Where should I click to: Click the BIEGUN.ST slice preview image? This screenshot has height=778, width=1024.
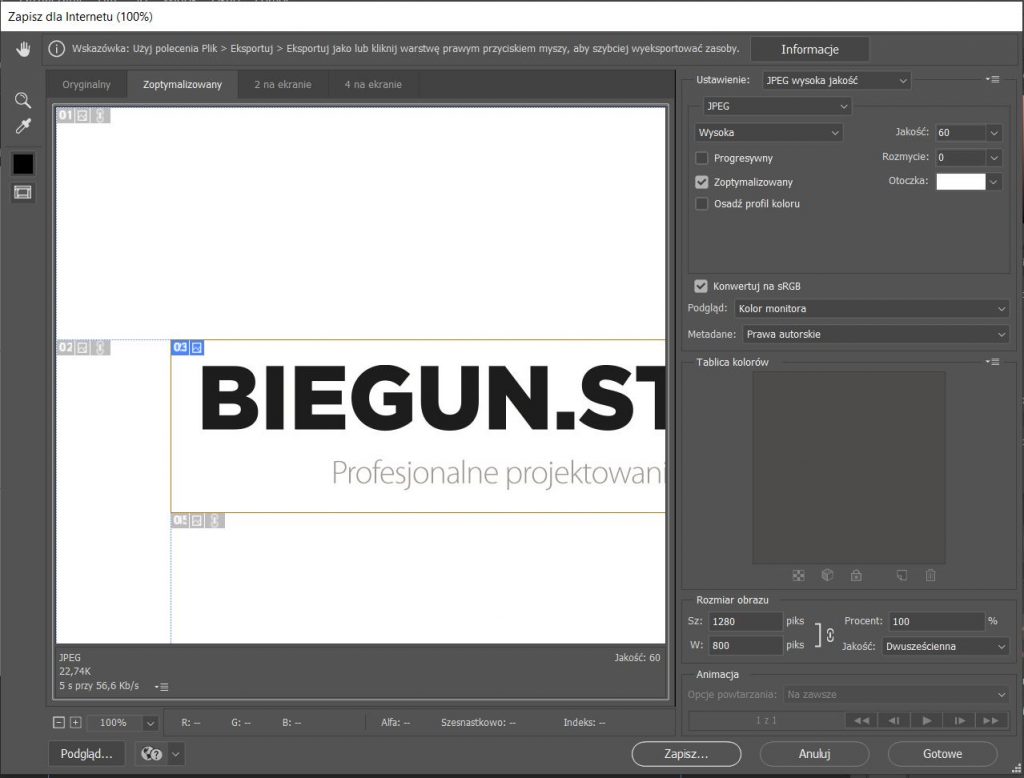point(418,426)
